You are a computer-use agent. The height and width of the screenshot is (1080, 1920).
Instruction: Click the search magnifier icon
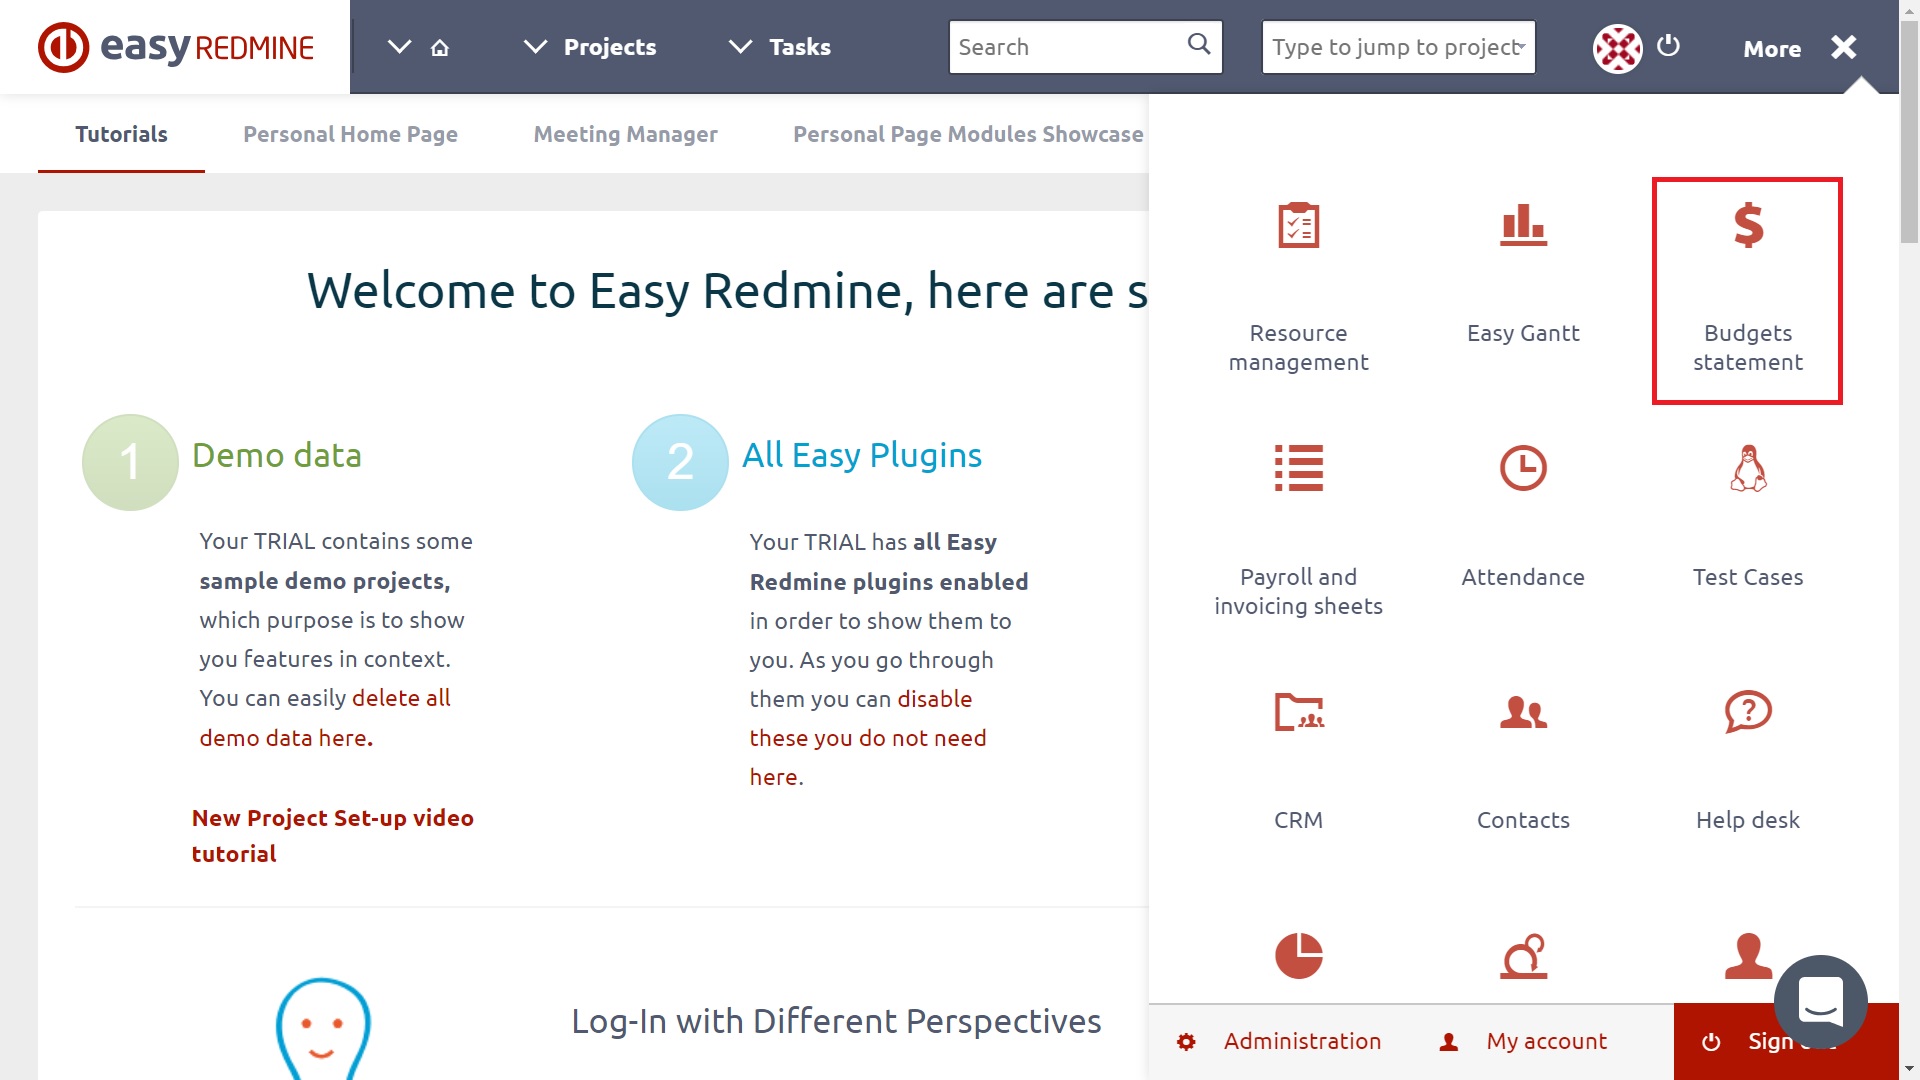pyautogui.click(x=1199, y=43)
